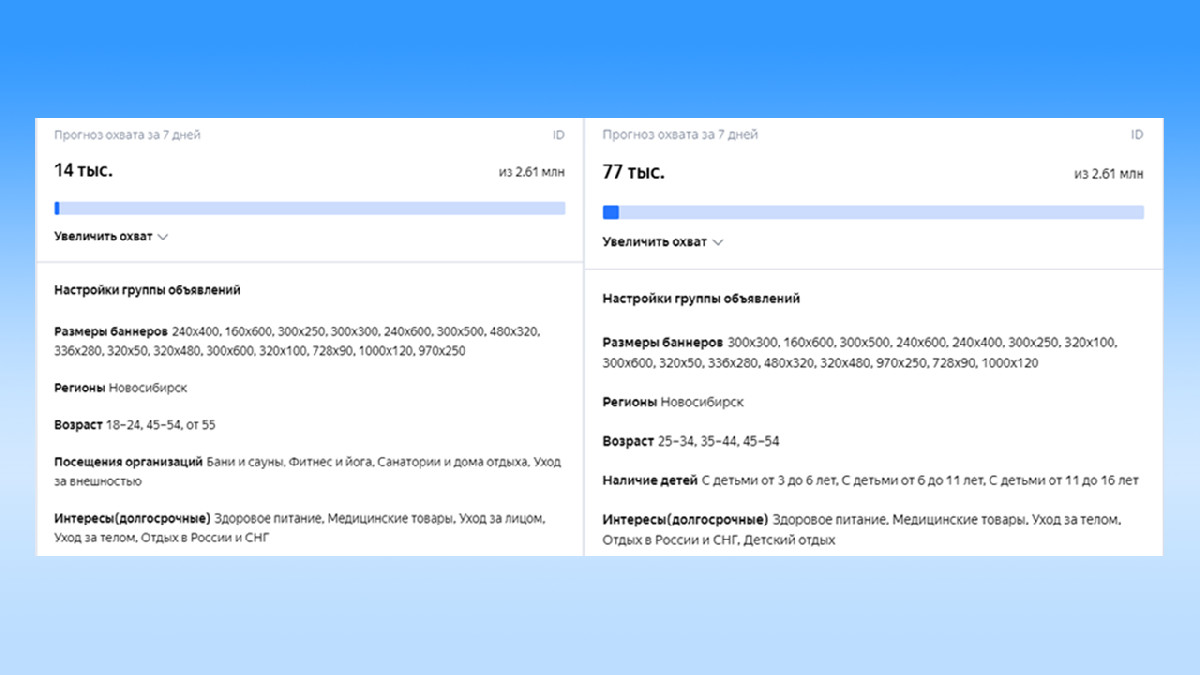
Task: Click "Новосибирск" region in 14 тыс. panel
Action: tap(148, 388)
